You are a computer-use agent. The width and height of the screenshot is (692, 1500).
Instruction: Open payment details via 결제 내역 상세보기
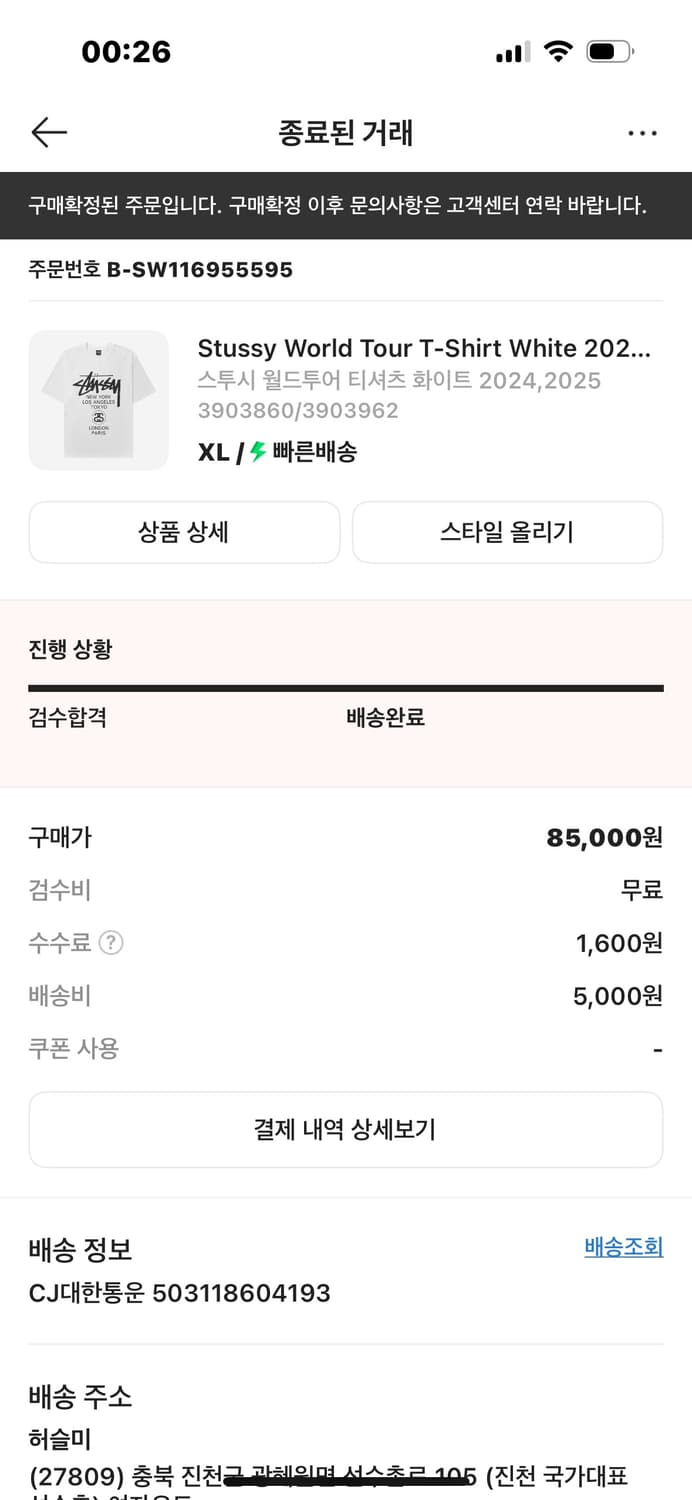(346, 1129)
